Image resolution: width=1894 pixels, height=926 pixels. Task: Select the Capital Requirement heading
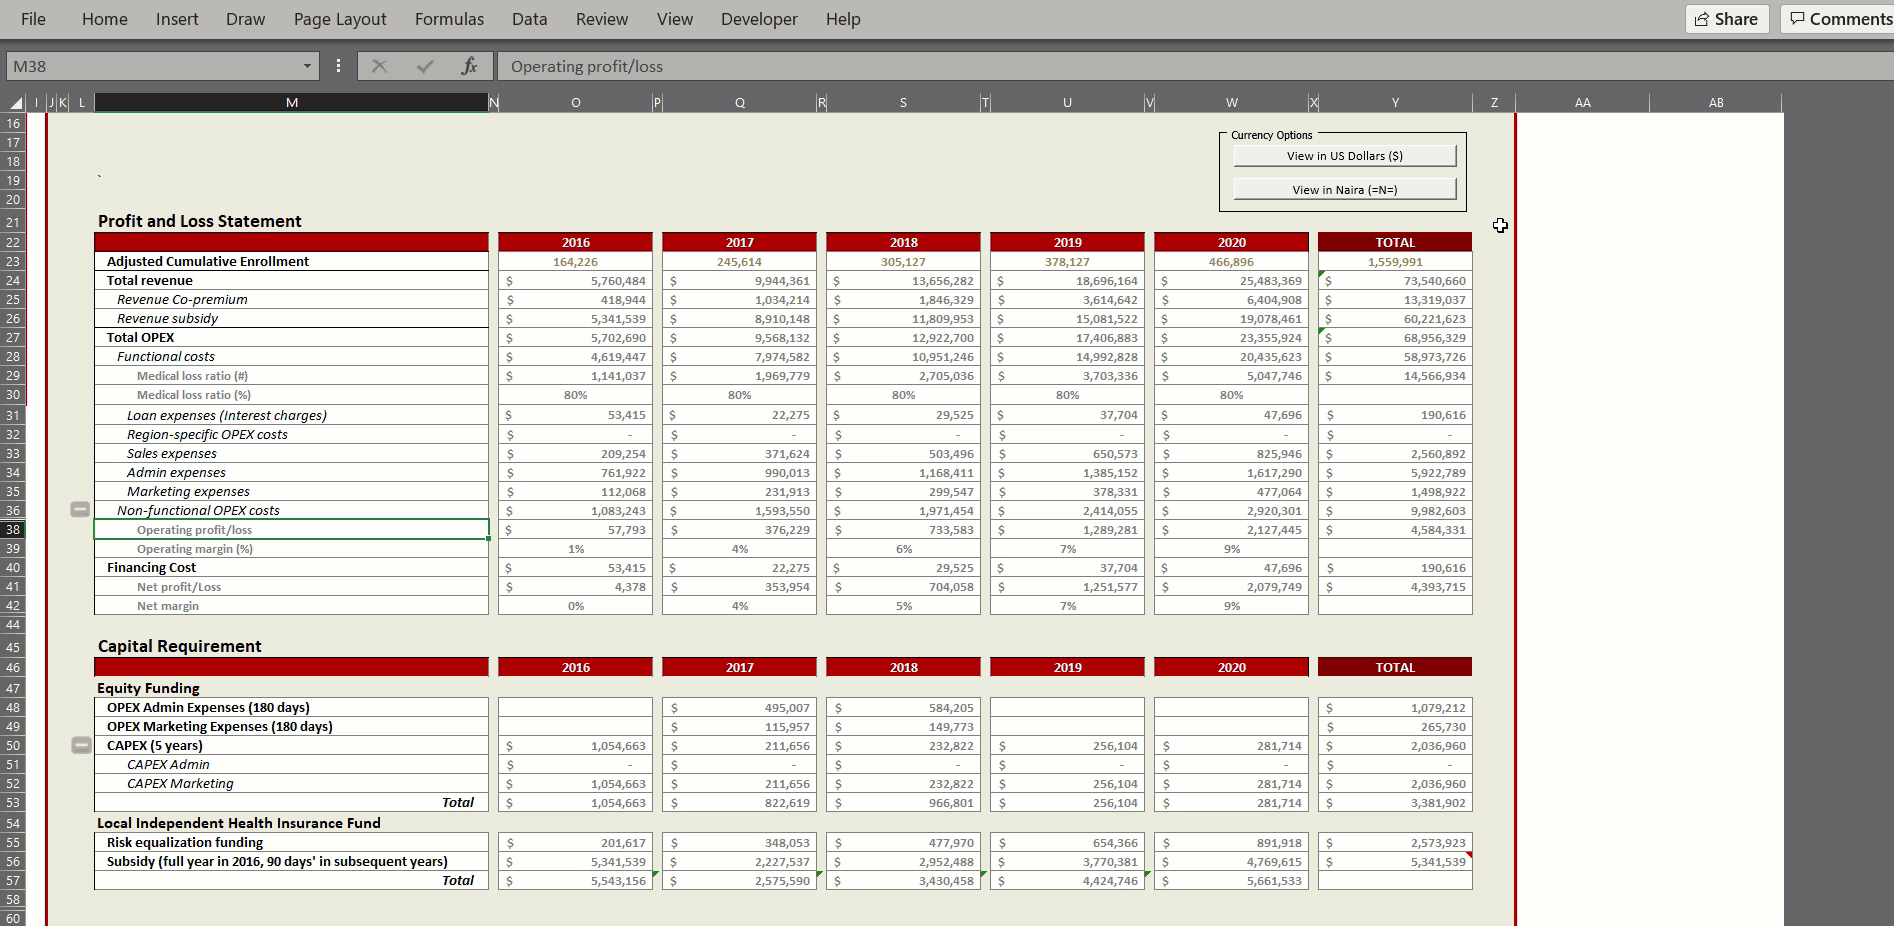(x=179, y=646)
